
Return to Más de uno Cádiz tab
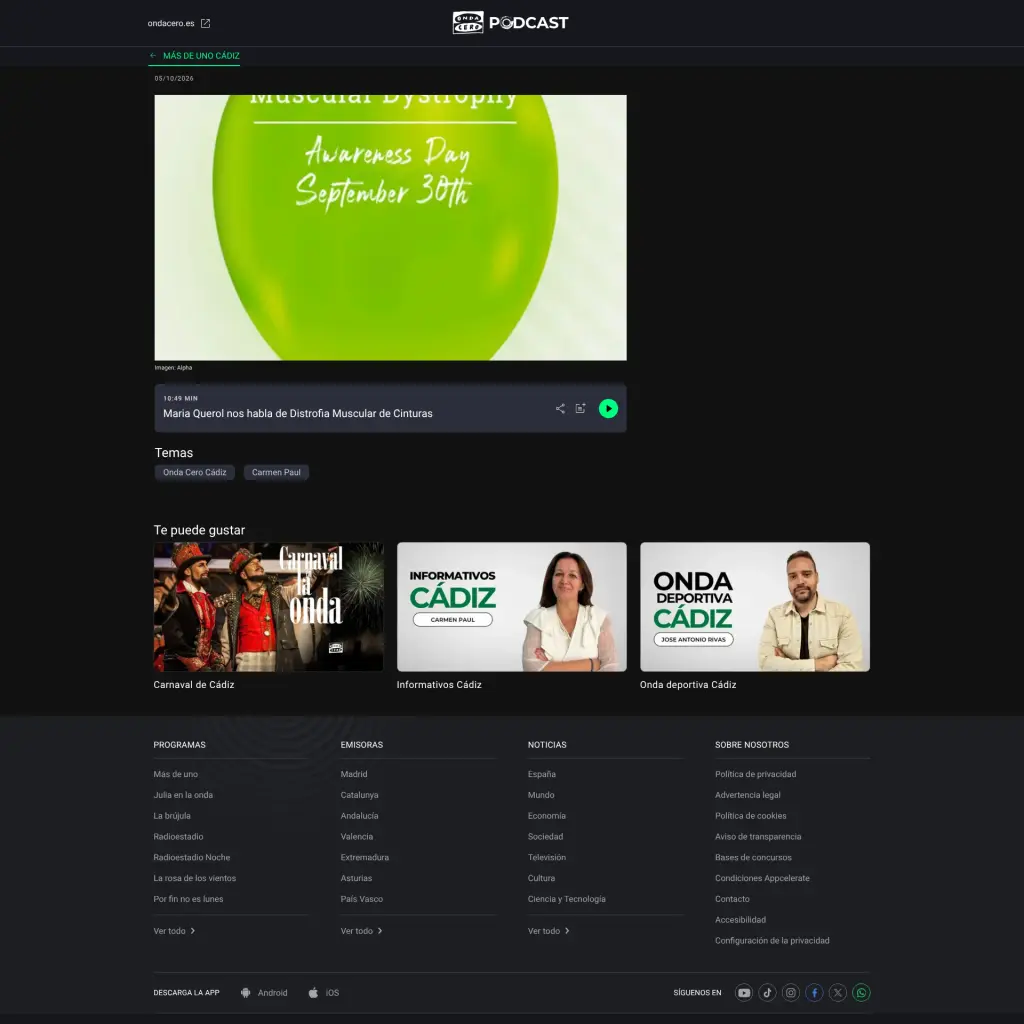(x=195, y=56)
